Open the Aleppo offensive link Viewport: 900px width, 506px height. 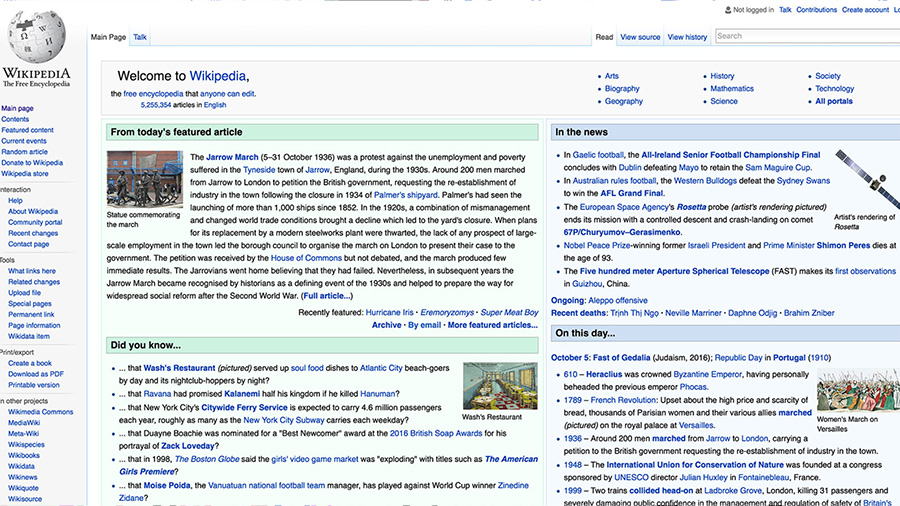tap(618, 301)
